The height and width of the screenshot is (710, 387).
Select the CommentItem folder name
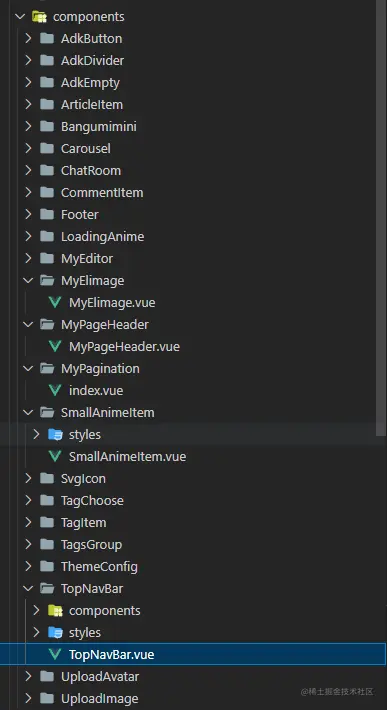point(102,192)
